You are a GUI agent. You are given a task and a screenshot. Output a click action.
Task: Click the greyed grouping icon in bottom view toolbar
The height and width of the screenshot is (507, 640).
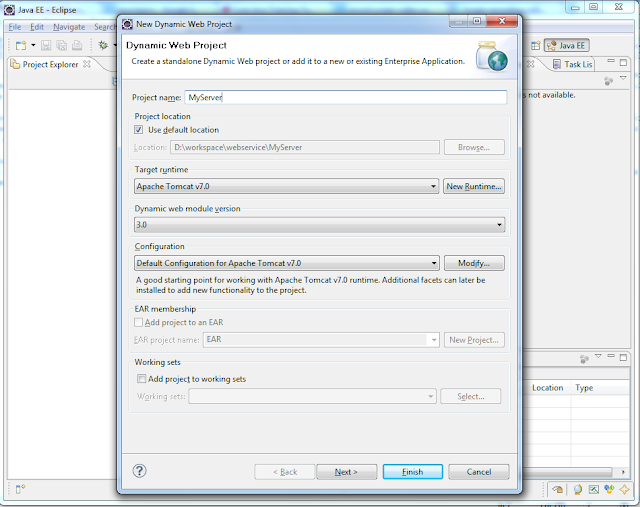click(584, 359)
